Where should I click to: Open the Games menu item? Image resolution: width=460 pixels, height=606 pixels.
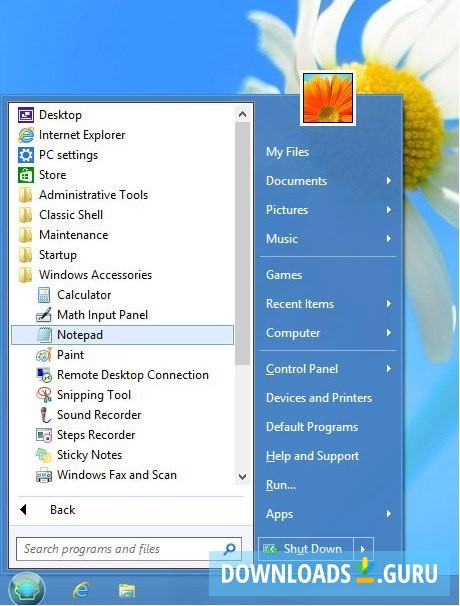point(284,275)
